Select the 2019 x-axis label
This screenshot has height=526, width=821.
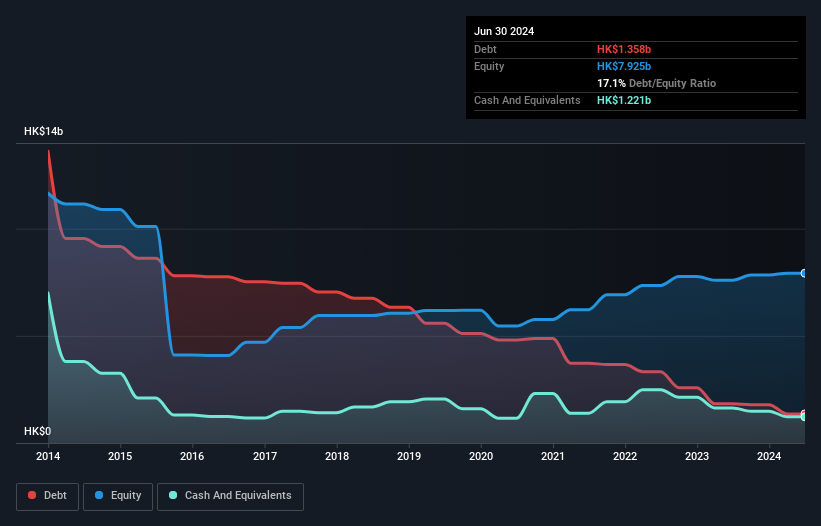409,456
